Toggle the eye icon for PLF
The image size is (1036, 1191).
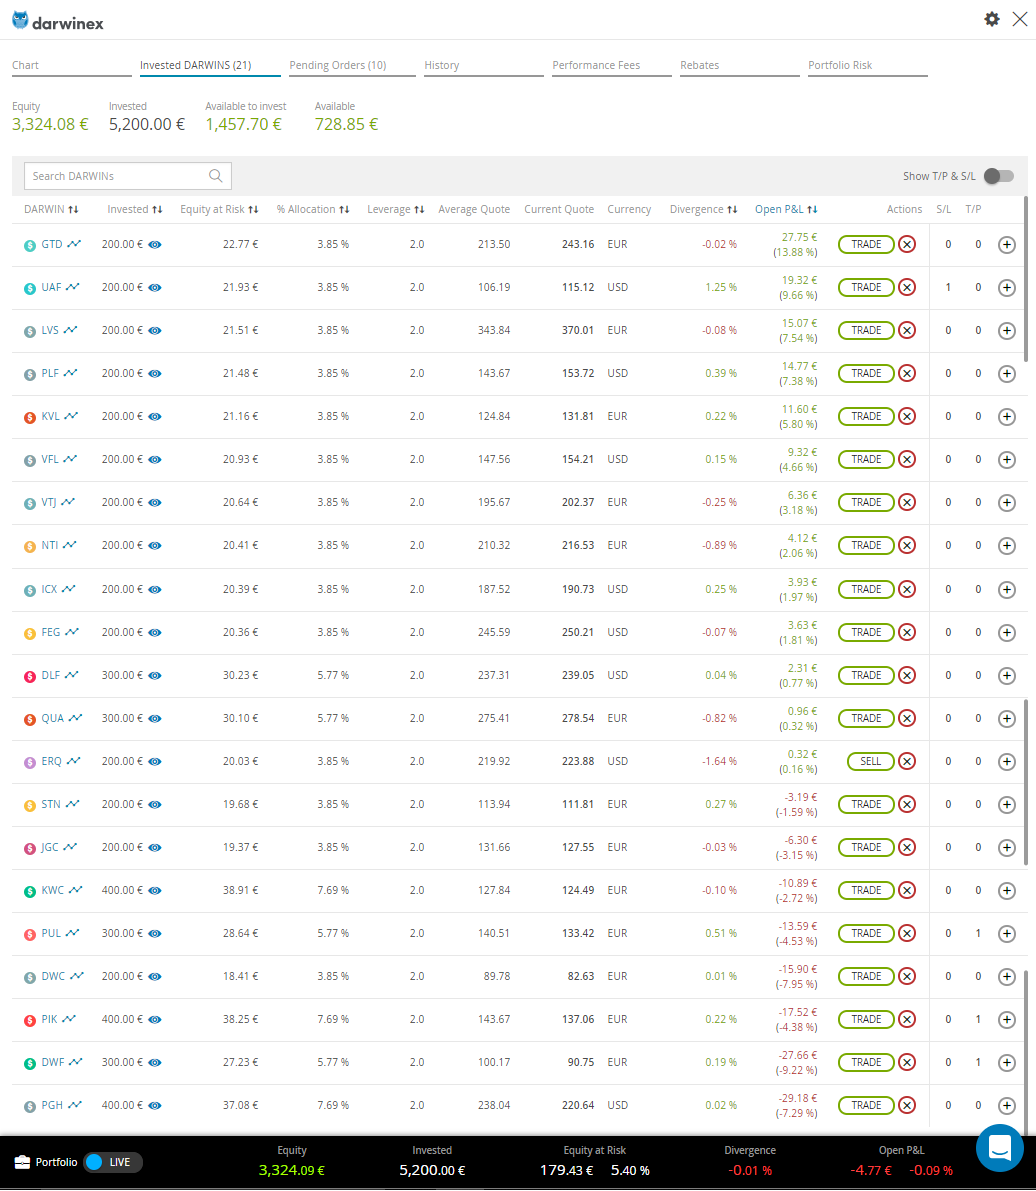pos(155,374)
